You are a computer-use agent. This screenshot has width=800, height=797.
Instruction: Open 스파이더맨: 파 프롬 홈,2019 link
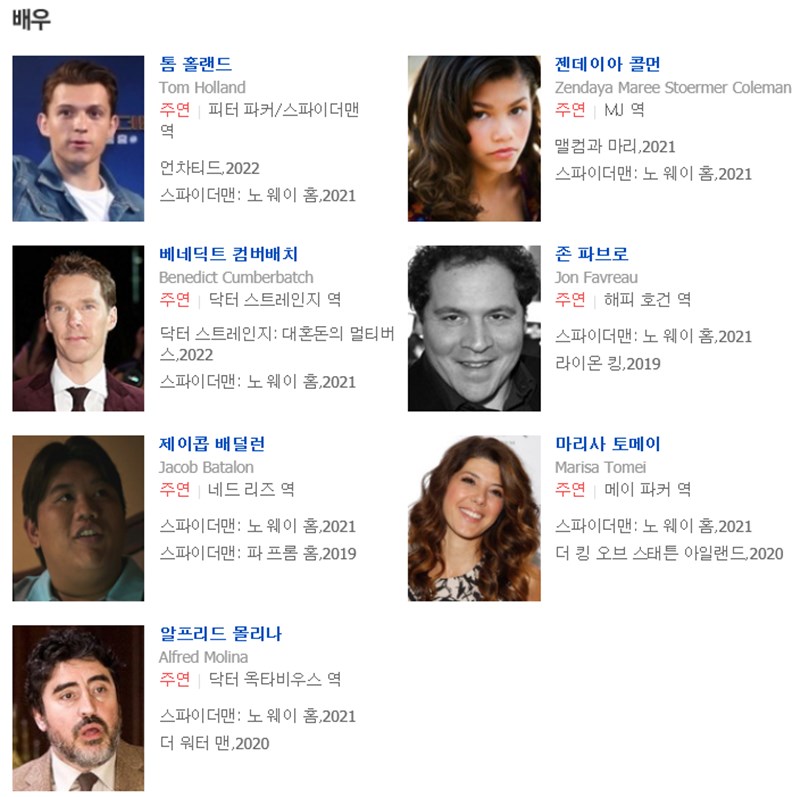point(258,553)
